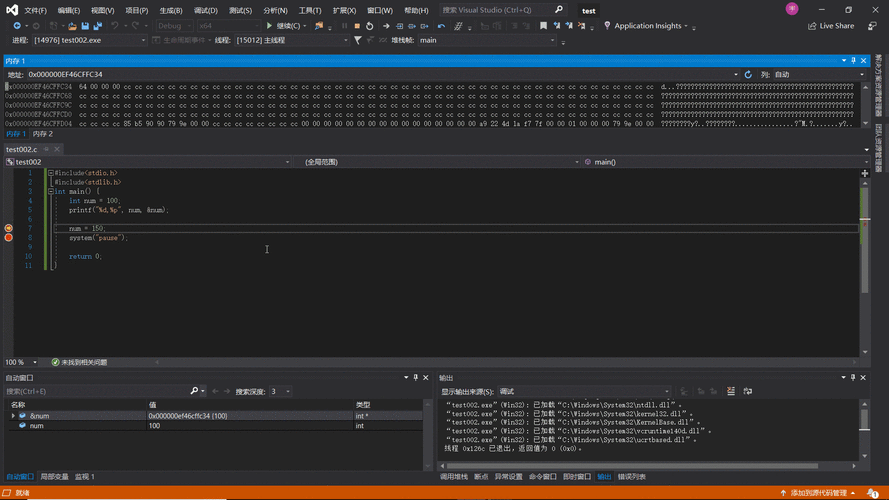The width and height of the screenshot is (889, 500).
Task: Click the memory address input field
Action: pos(380,74)
